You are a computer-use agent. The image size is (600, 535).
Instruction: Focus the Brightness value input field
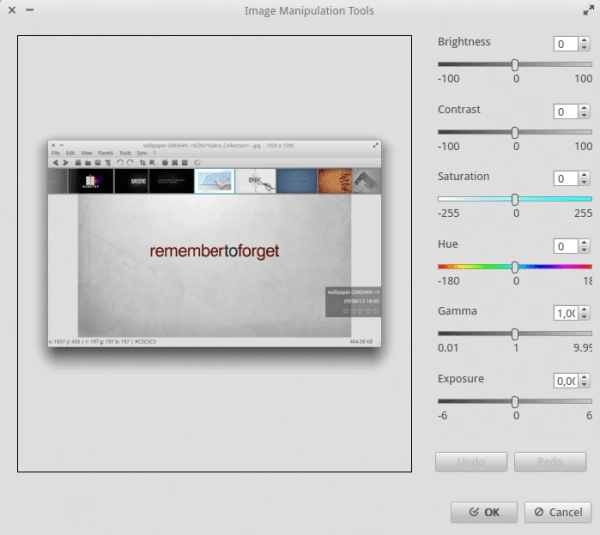pos(565,44)
